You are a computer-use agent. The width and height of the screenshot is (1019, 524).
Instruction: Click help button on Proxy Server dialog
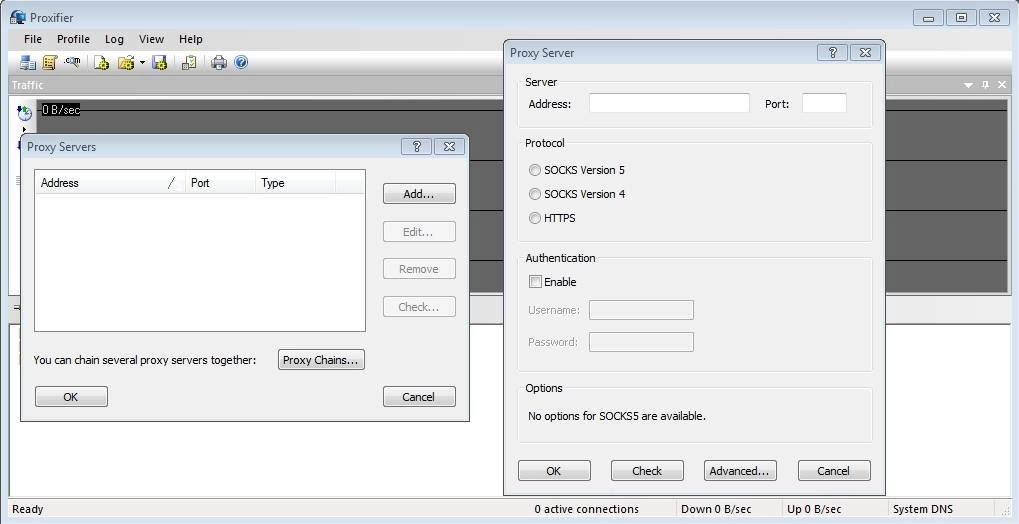[832, 53]
